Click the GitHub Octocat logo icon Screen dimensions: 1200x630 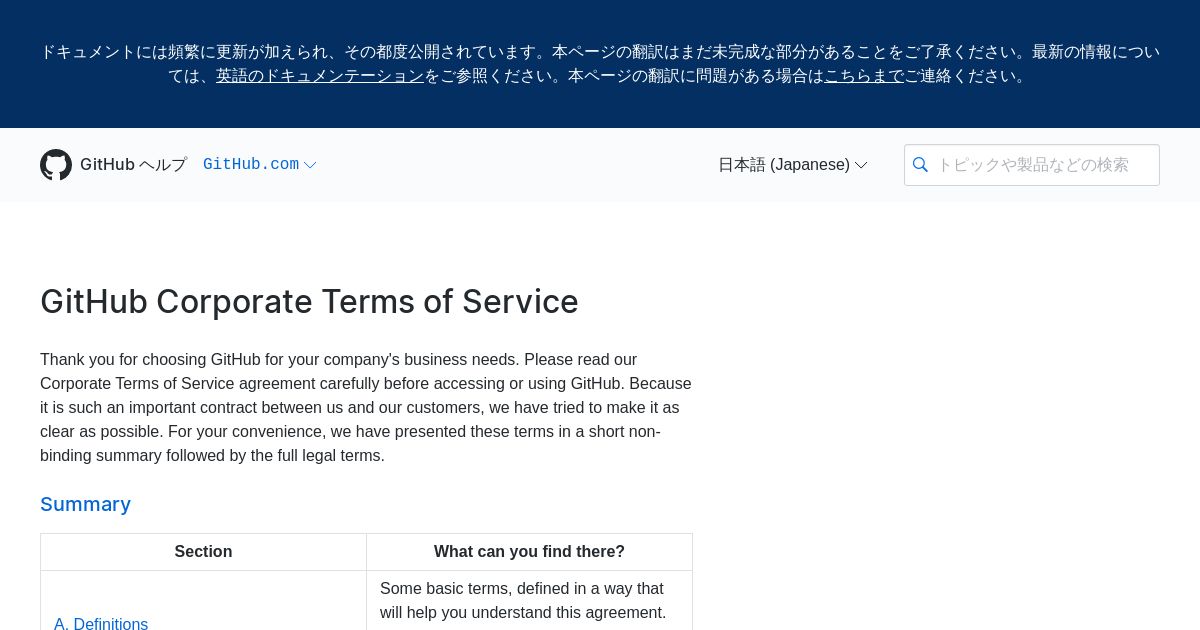(x=56, y=165)
